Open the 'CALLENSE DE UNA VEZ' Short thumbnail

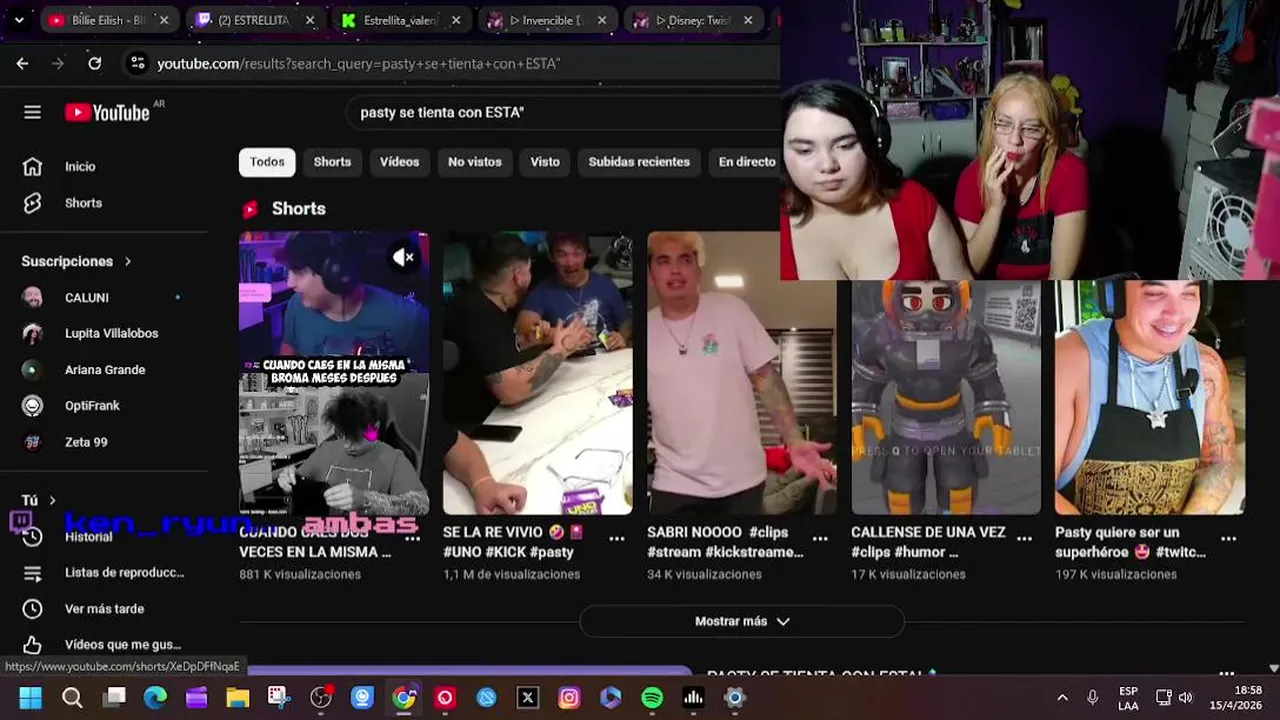point(946,397)
